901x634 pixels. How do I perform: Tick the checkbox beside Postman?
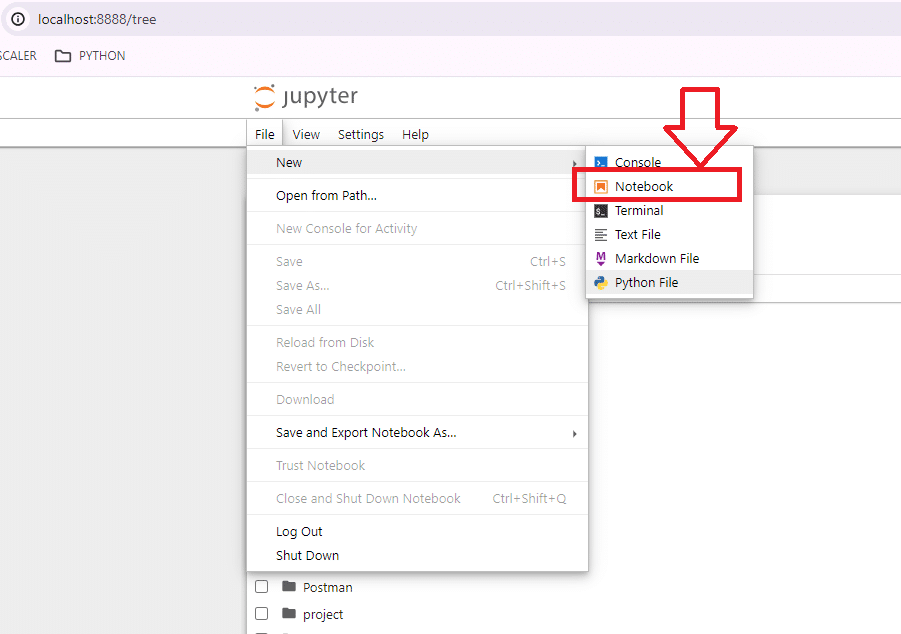point(261,586)
